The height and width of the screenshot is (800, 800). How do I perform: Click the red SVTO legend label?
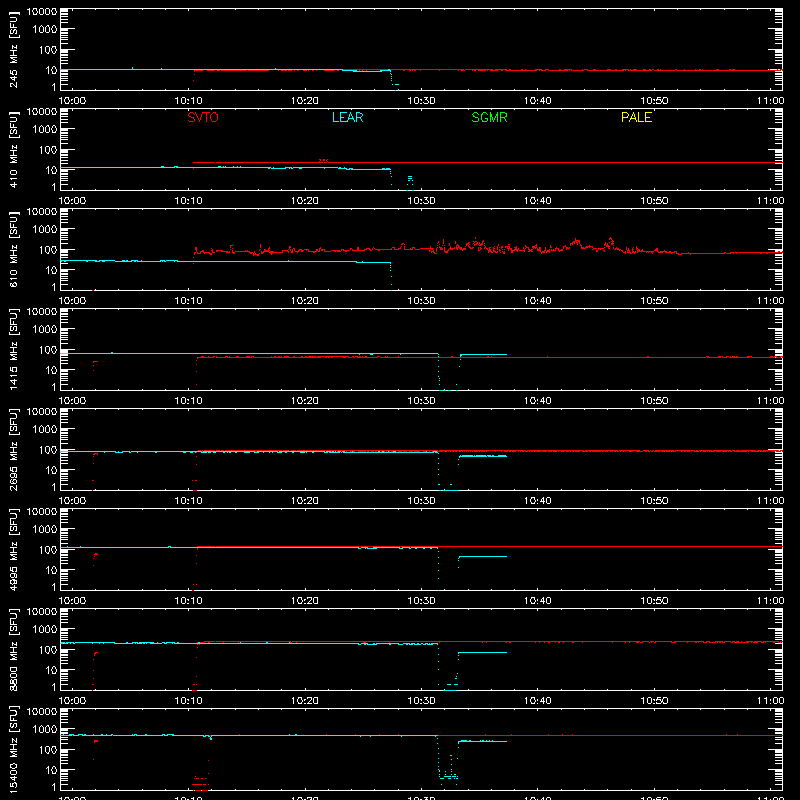click(203, 117)
